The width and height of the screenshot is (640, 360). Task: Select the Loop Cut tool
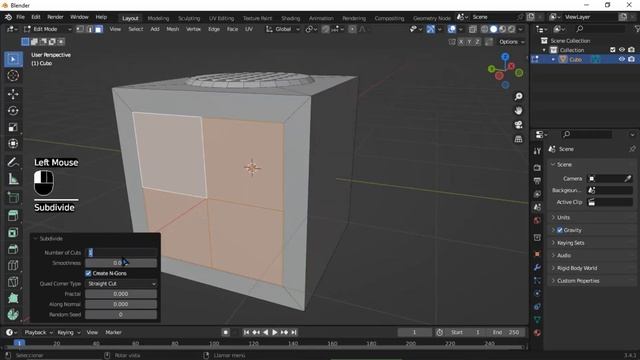point(13,265)
